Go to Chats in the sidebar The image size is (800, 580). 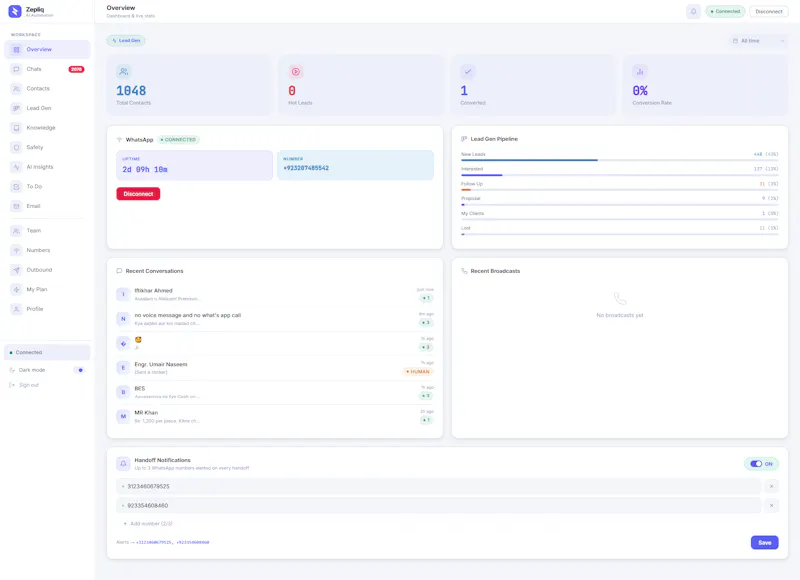point(47,69)
